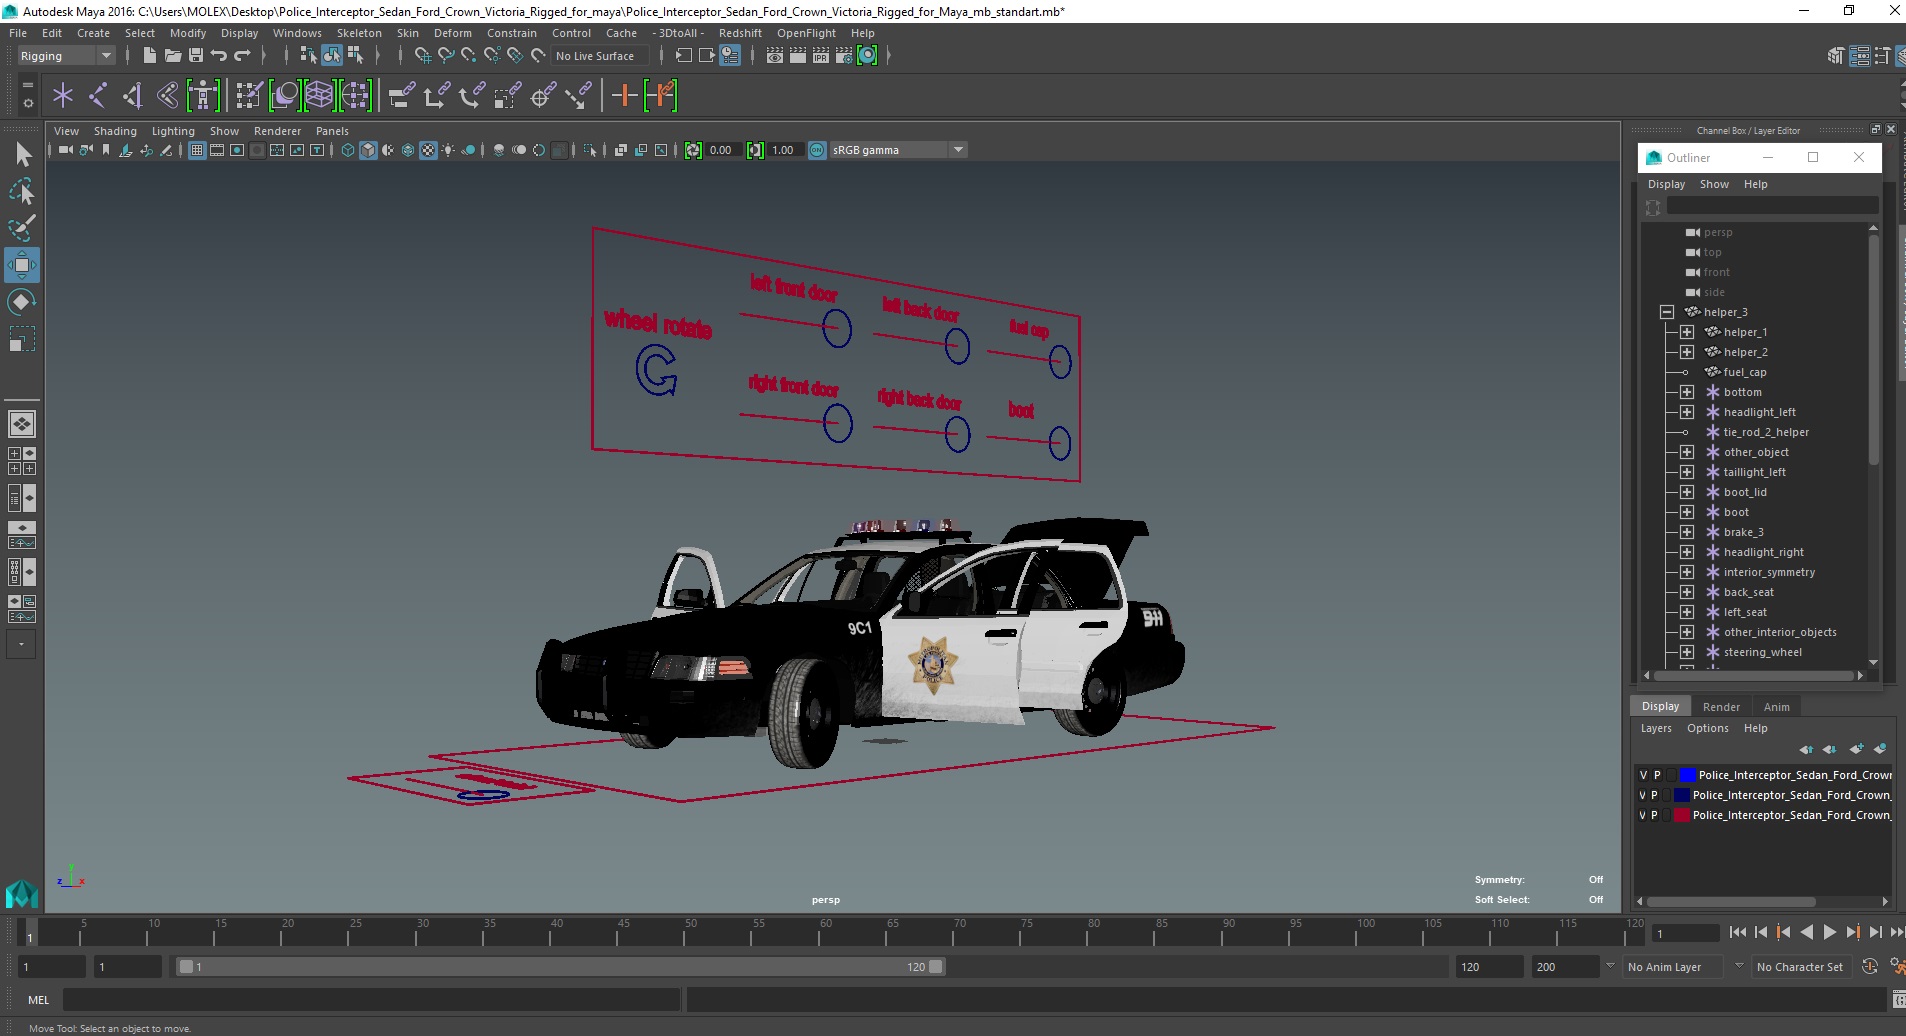The image size is (1906, 1036).
Task: Go to start of playback range
Action: [x=1738, y=932]
